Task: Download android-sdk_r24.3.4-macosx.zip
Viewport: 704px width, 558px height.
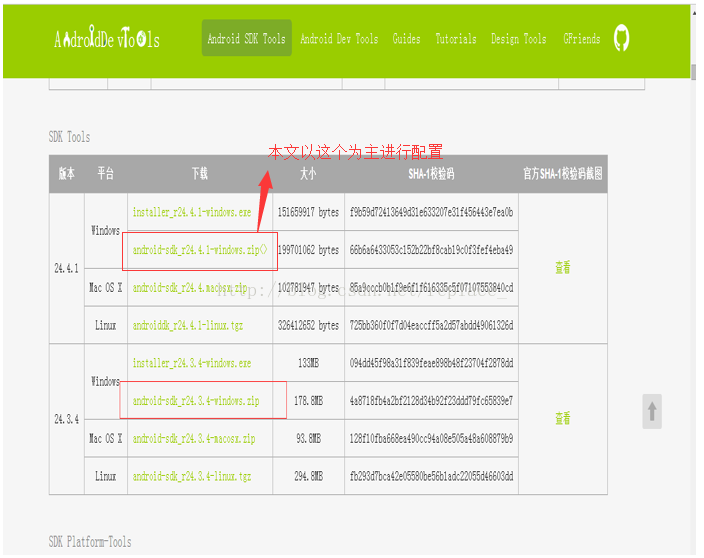Action: coord(194,439)
